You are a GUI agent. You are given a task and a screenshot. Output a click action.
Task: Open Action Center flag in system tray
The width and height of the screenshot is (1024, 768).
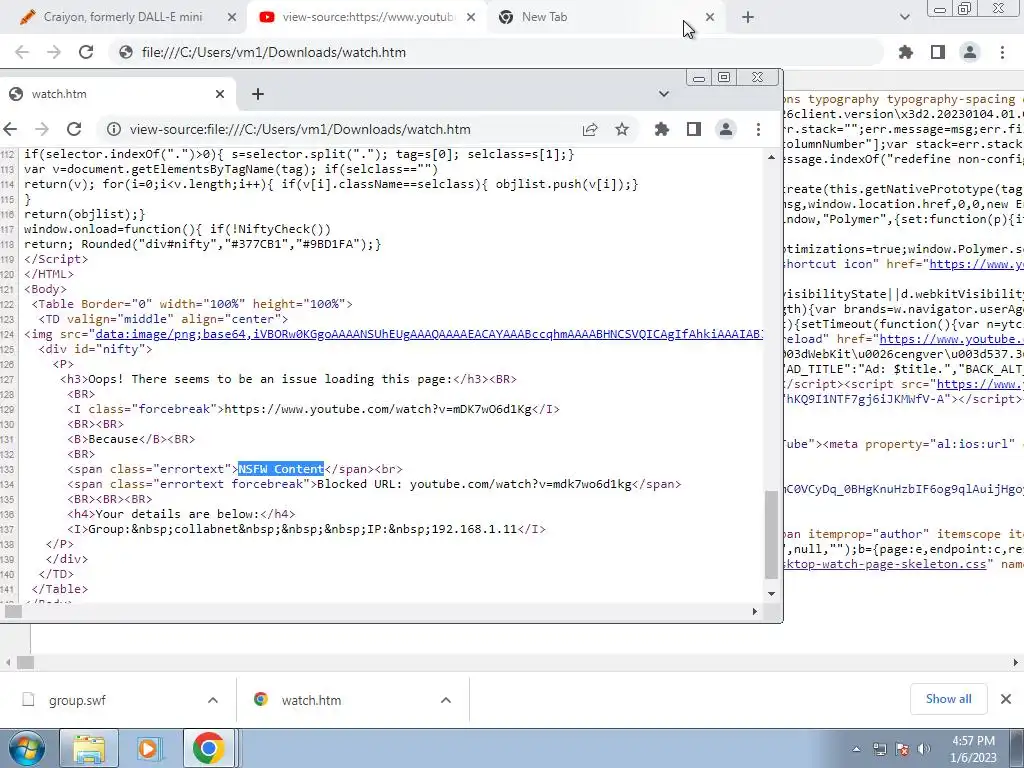pos(902,749)
